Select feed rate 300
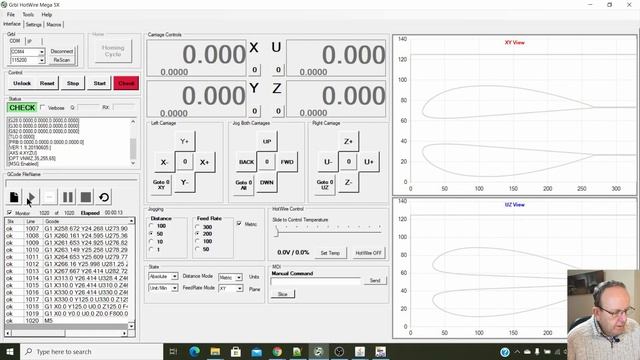 pyautogui.click(x=198, y=227)
